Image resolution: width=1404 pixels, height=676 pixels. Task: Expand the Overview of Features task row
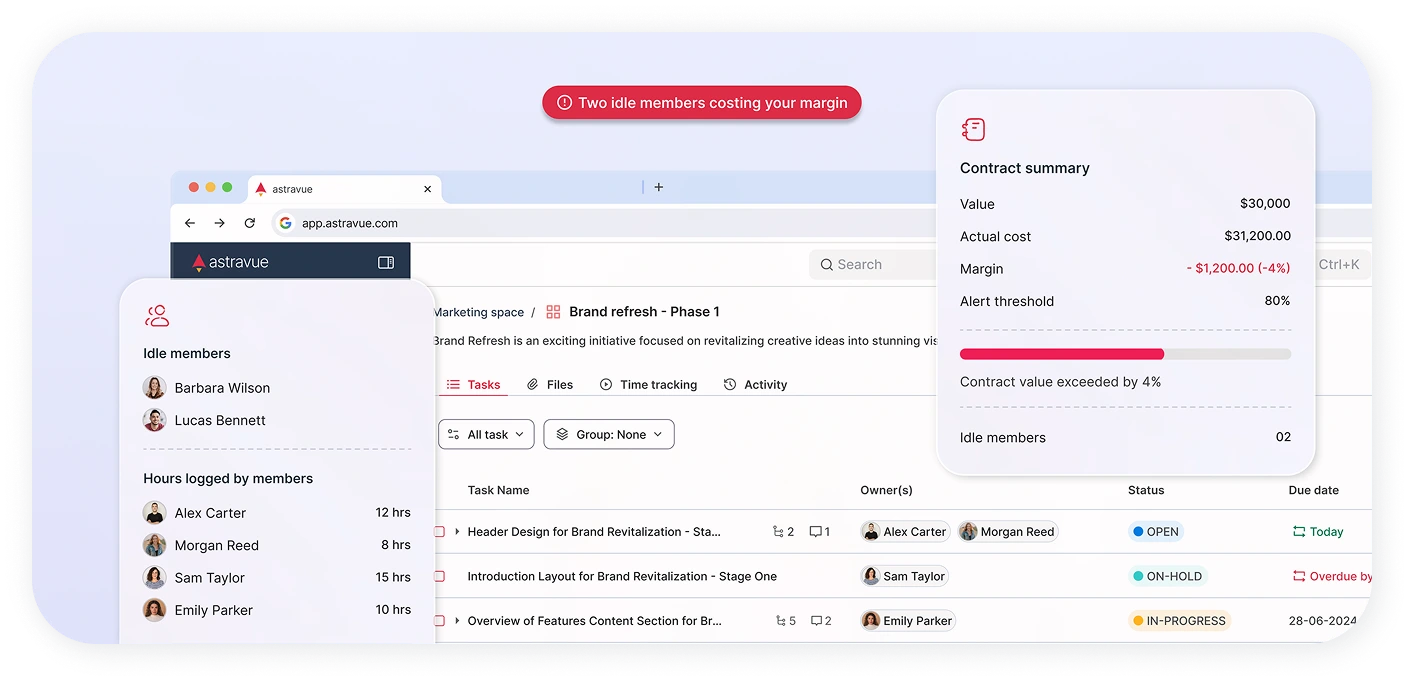pyautogui.click(x=457, y=621)
